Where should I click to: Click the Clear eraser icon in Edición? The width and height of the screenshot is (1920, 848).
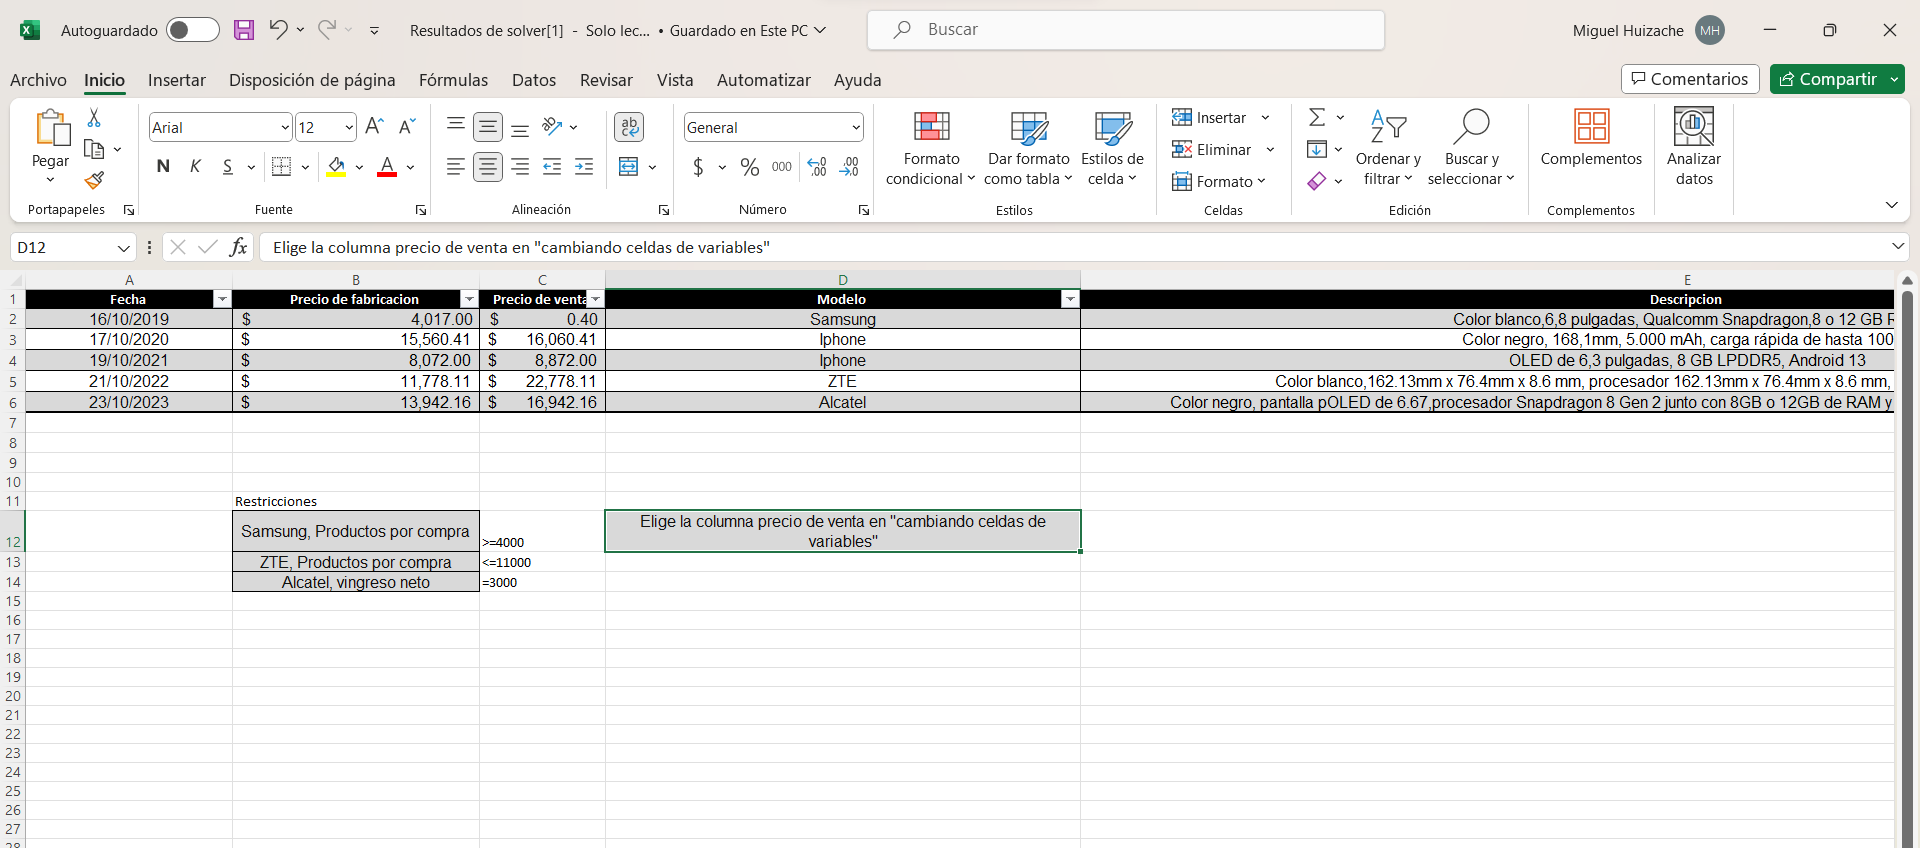pos(1317,181)
